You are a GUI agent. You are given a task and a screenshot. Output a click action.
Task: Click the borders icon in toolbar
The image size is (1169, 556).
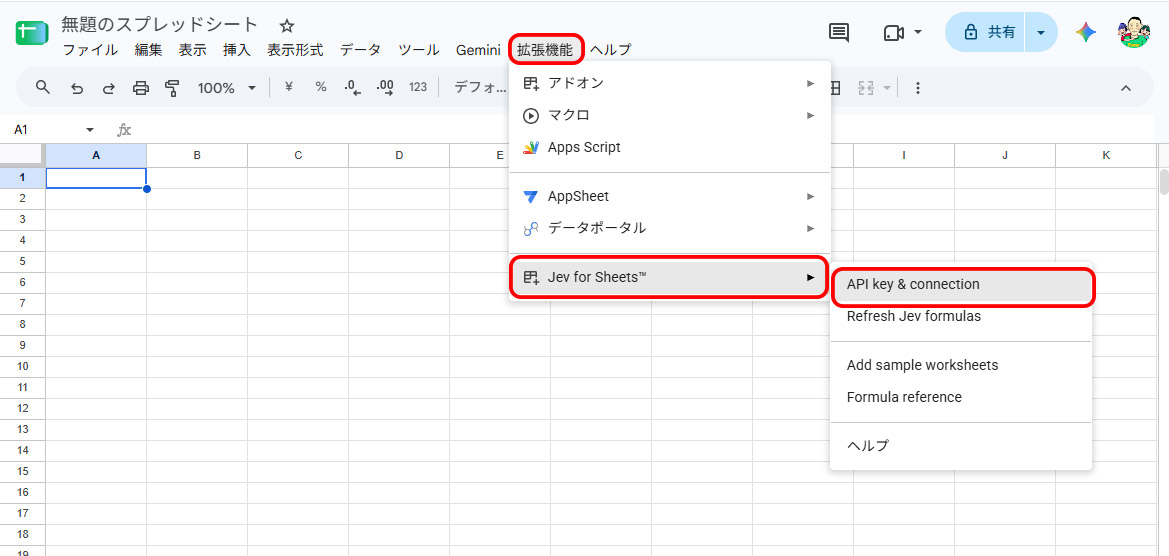836,88
